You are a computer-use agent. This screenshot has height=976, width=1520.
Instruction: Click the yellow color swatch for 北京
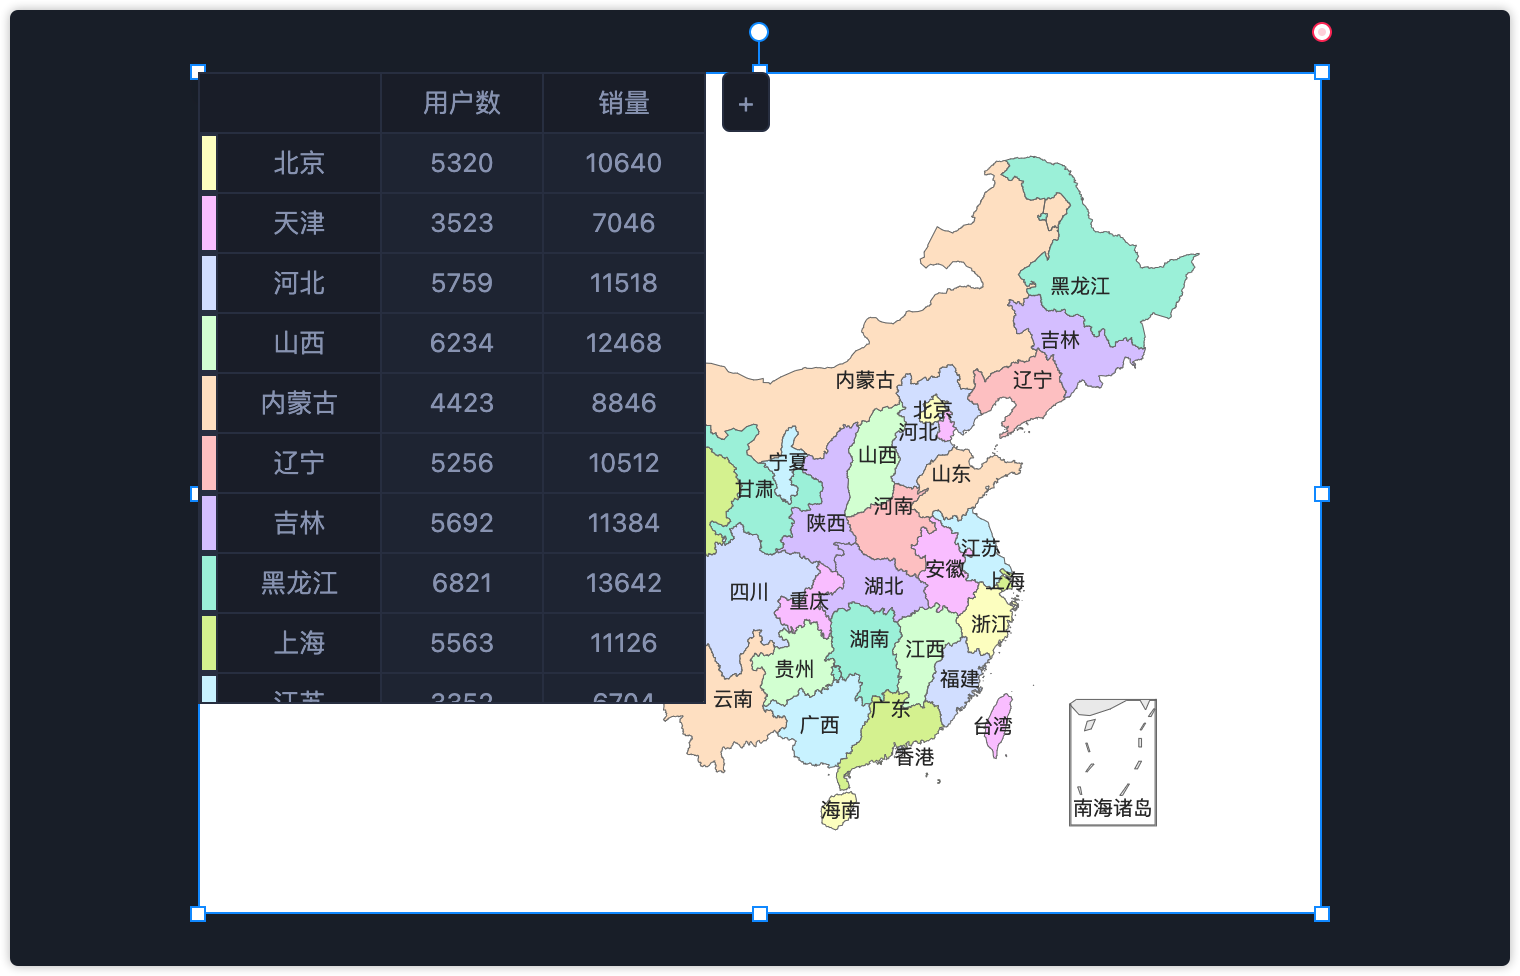coord(209,163)
